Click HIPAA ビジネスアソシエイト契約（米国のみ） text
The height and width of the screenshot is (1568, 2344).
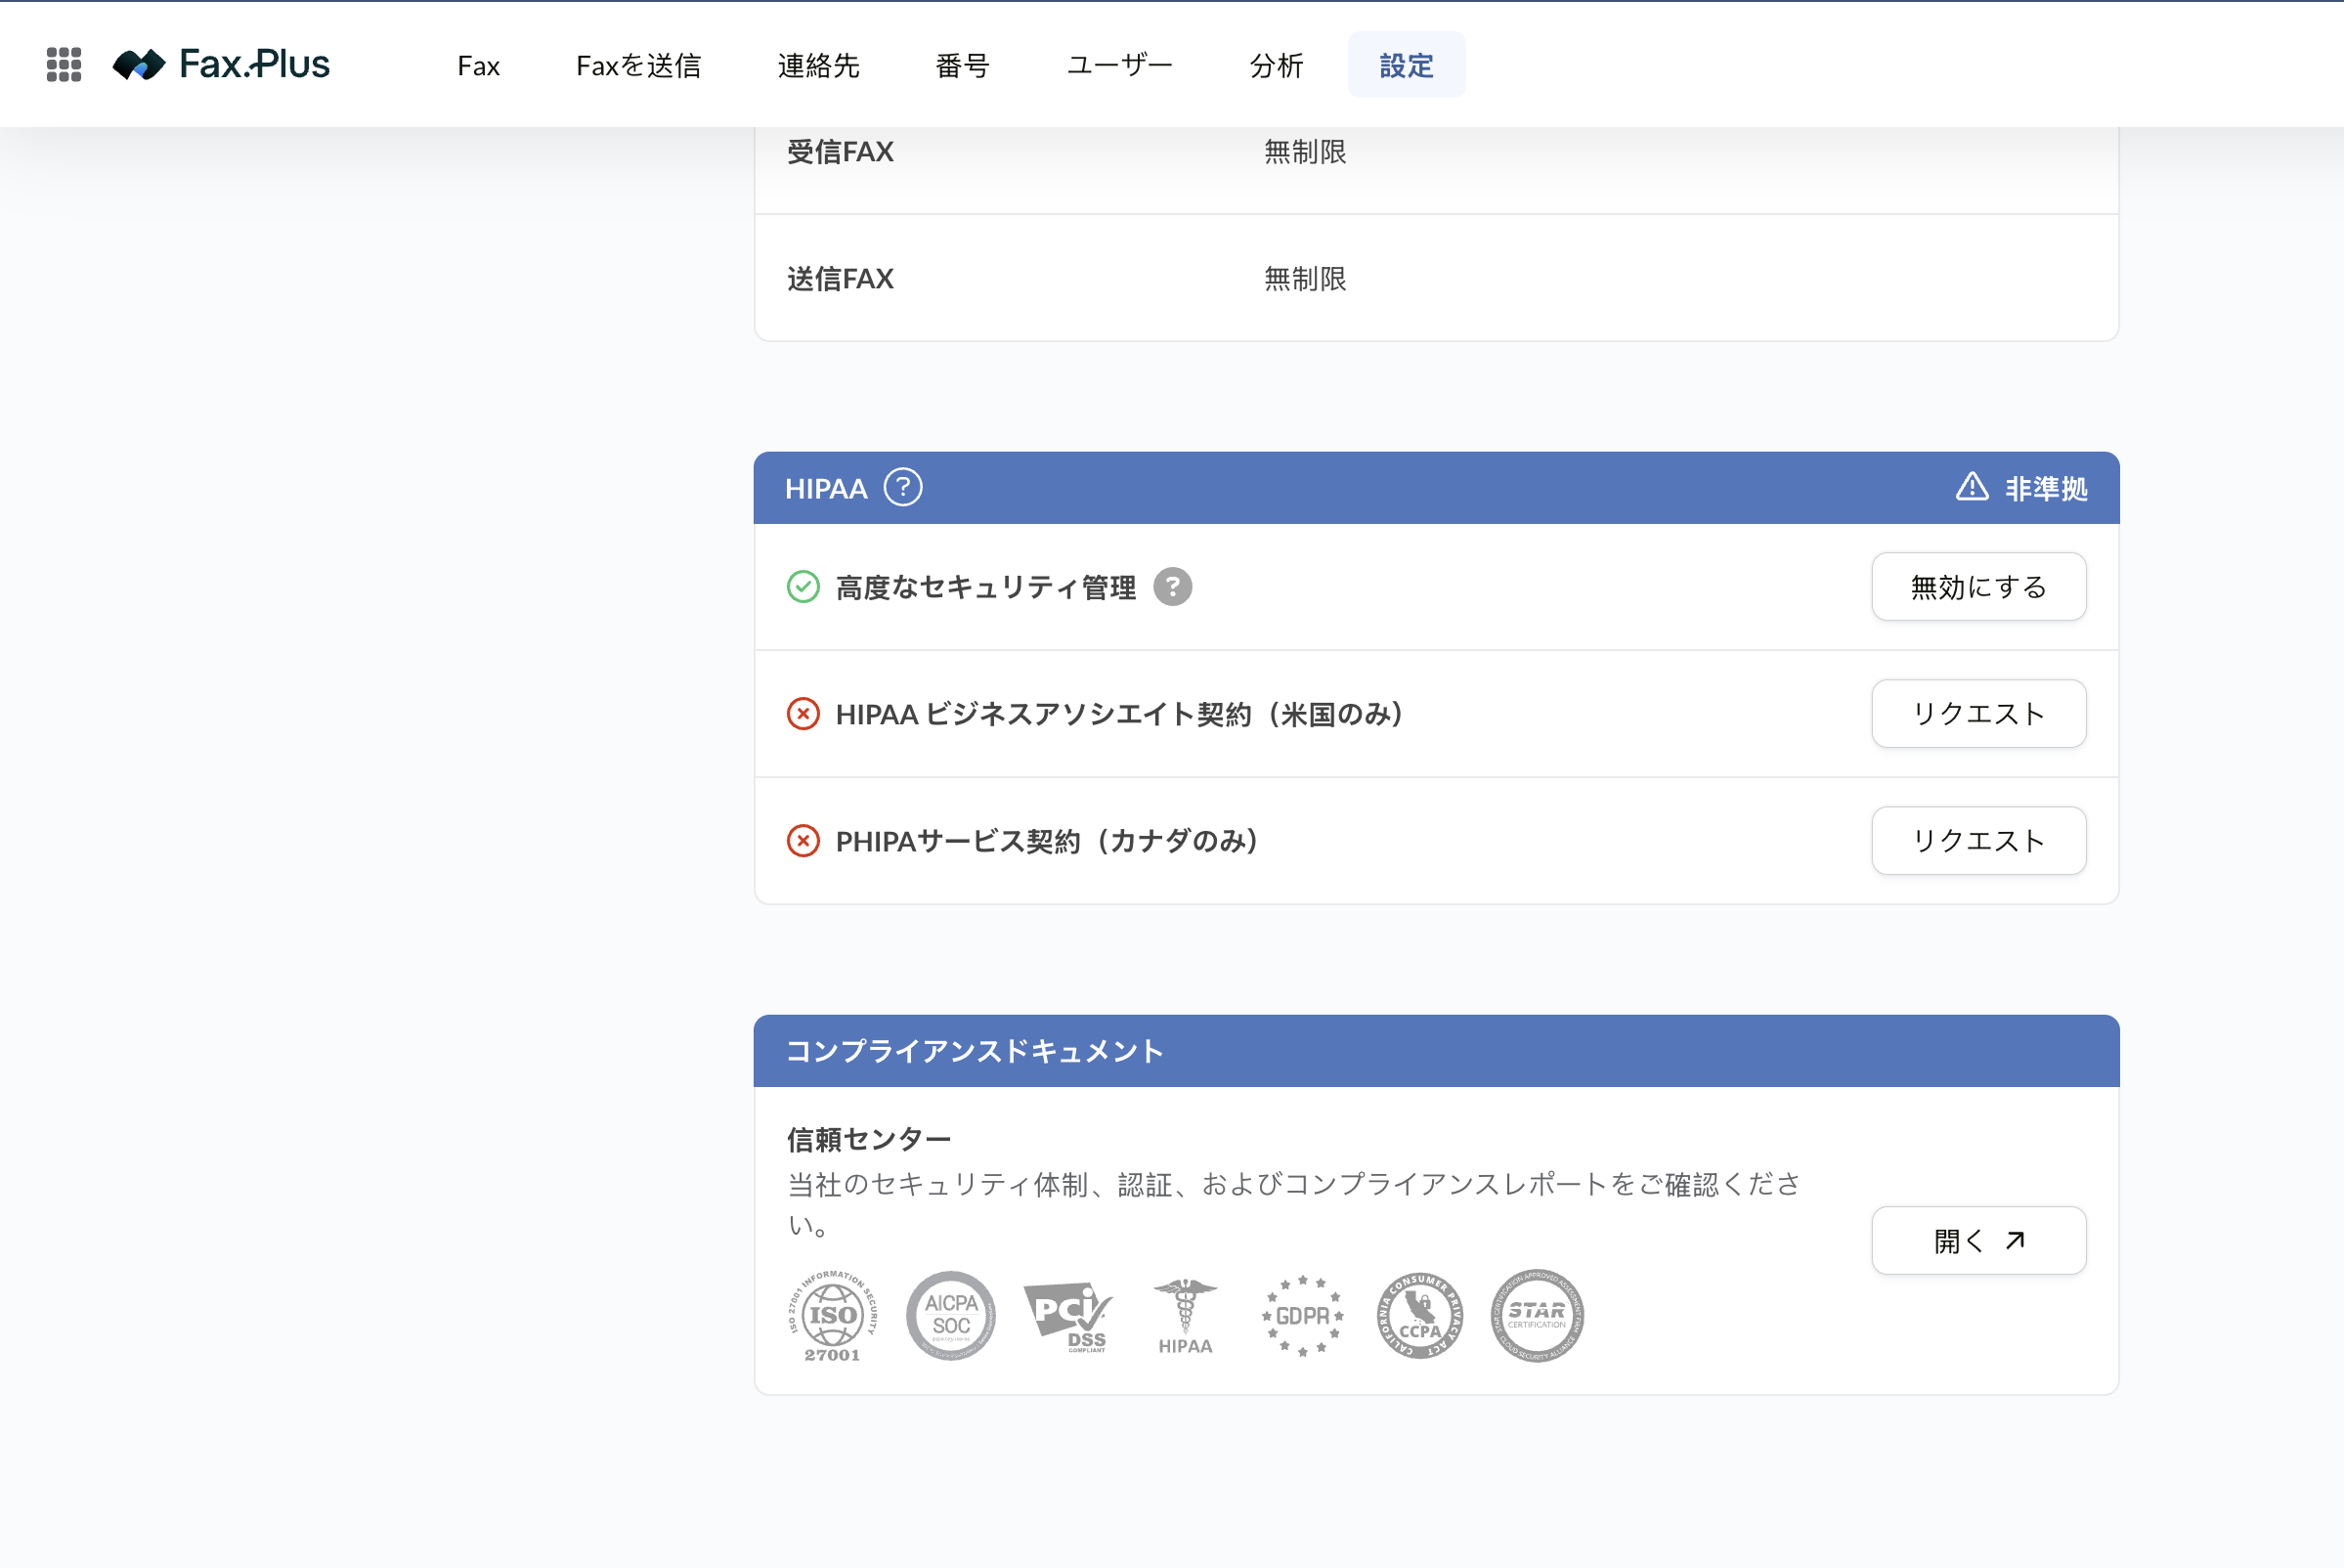(x=1121, y=714)
